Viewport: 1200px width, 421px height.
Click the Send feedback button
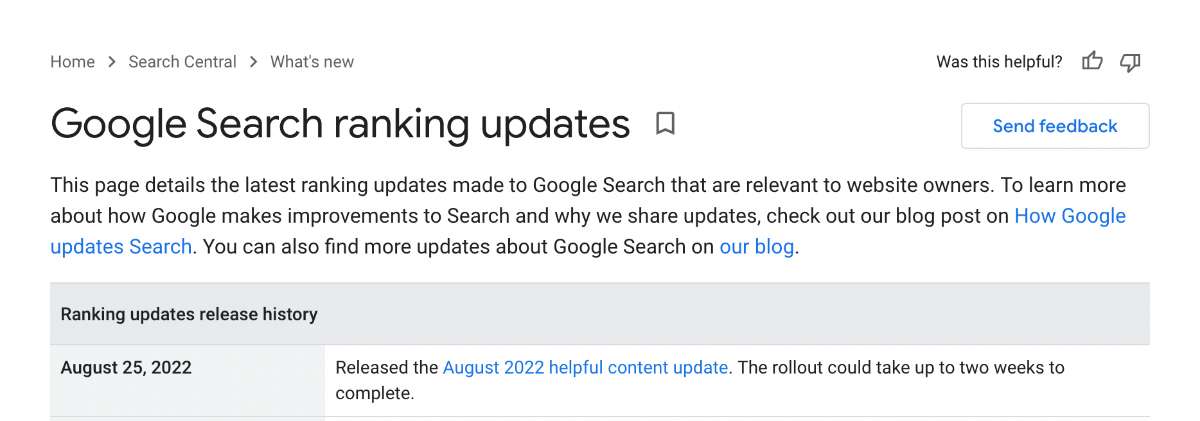[x=1055, y=126]
